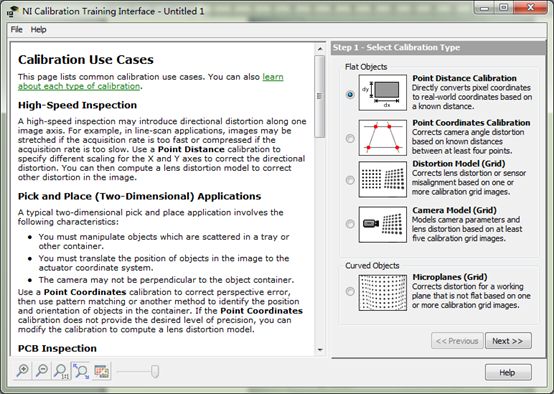Screen dimensions: 554x394
Task: Click the application icon in title bar
Action: click(x=12, y=11)
